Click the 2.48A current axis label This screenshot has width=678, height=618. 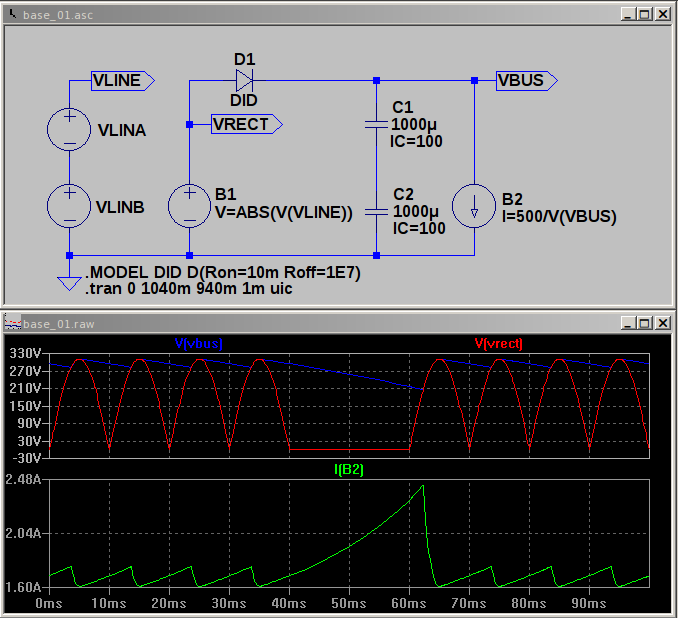(x=23, y=479)
